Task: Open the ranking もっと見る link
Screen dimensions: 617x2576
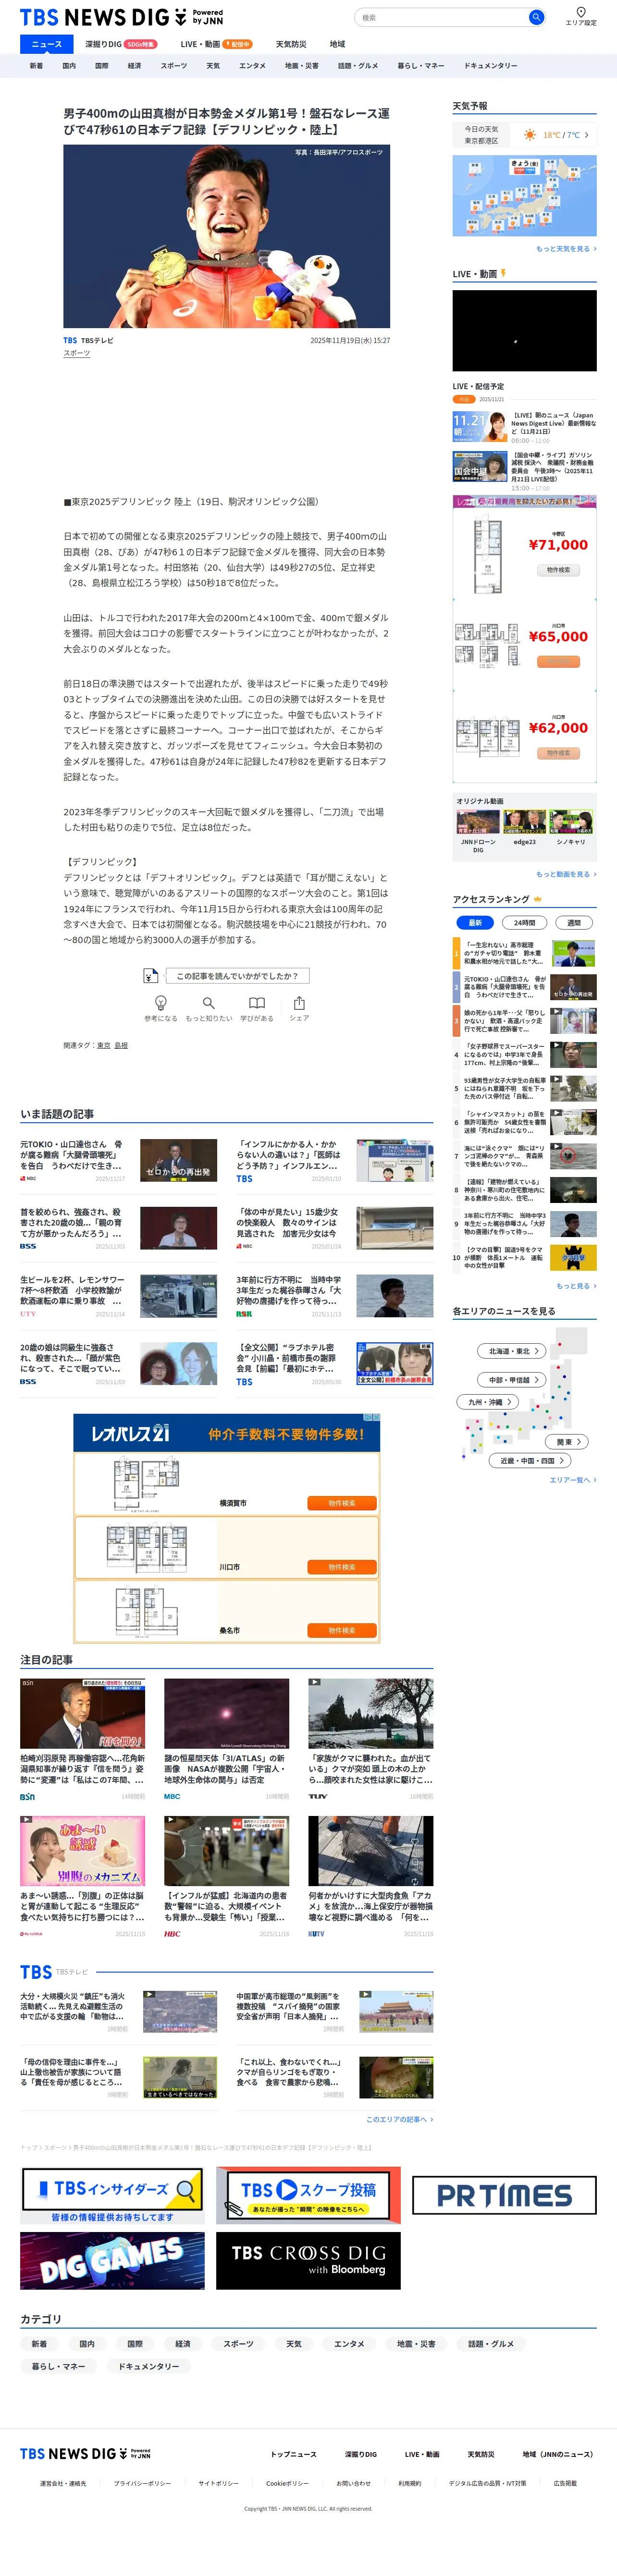Action: (576, 1286)
